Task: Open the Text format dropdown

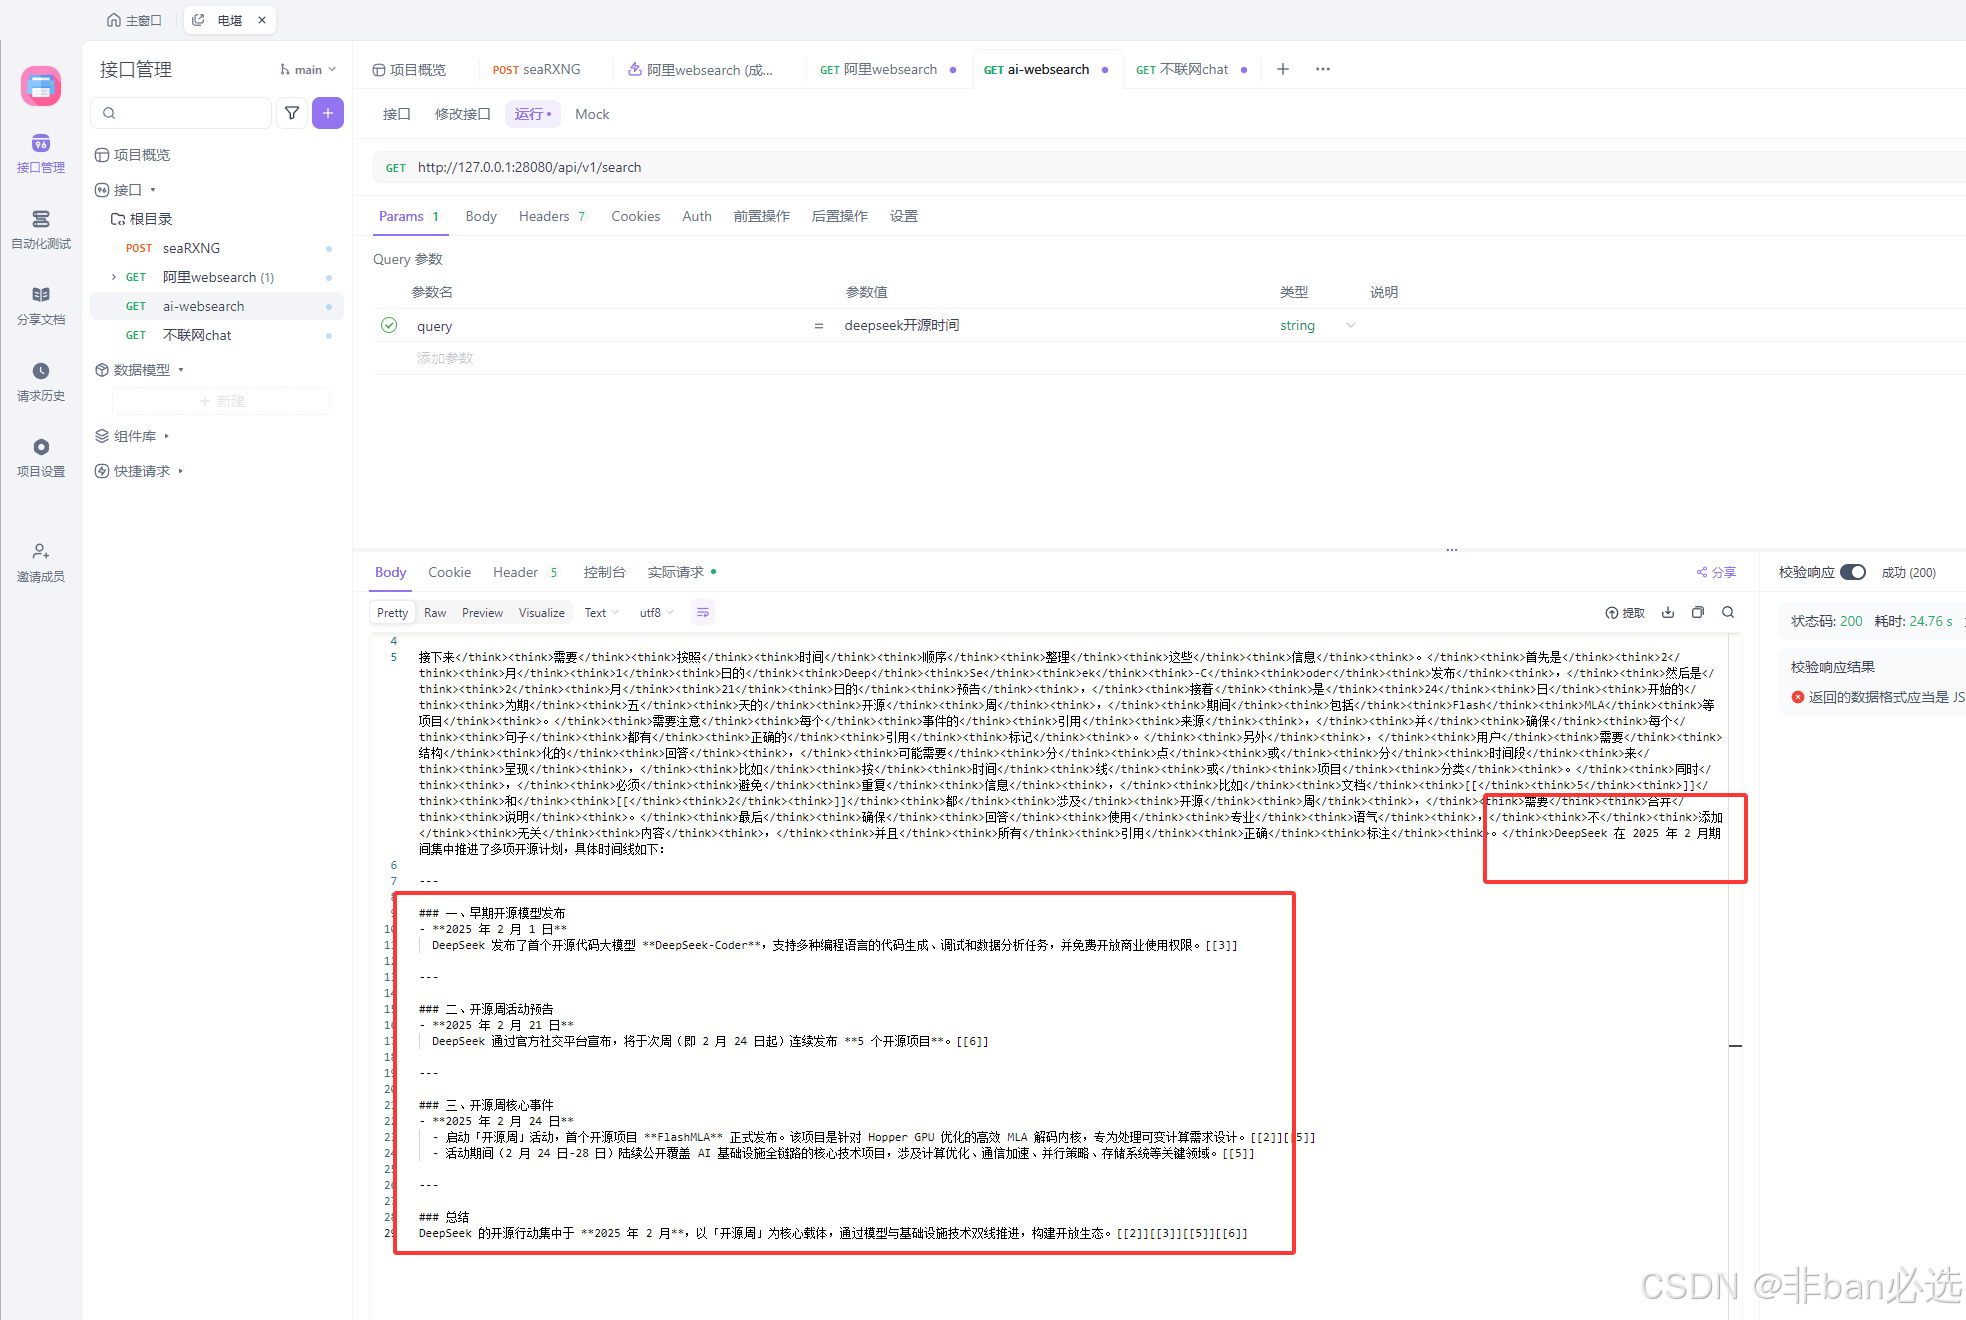Action: tap(601, 612)
